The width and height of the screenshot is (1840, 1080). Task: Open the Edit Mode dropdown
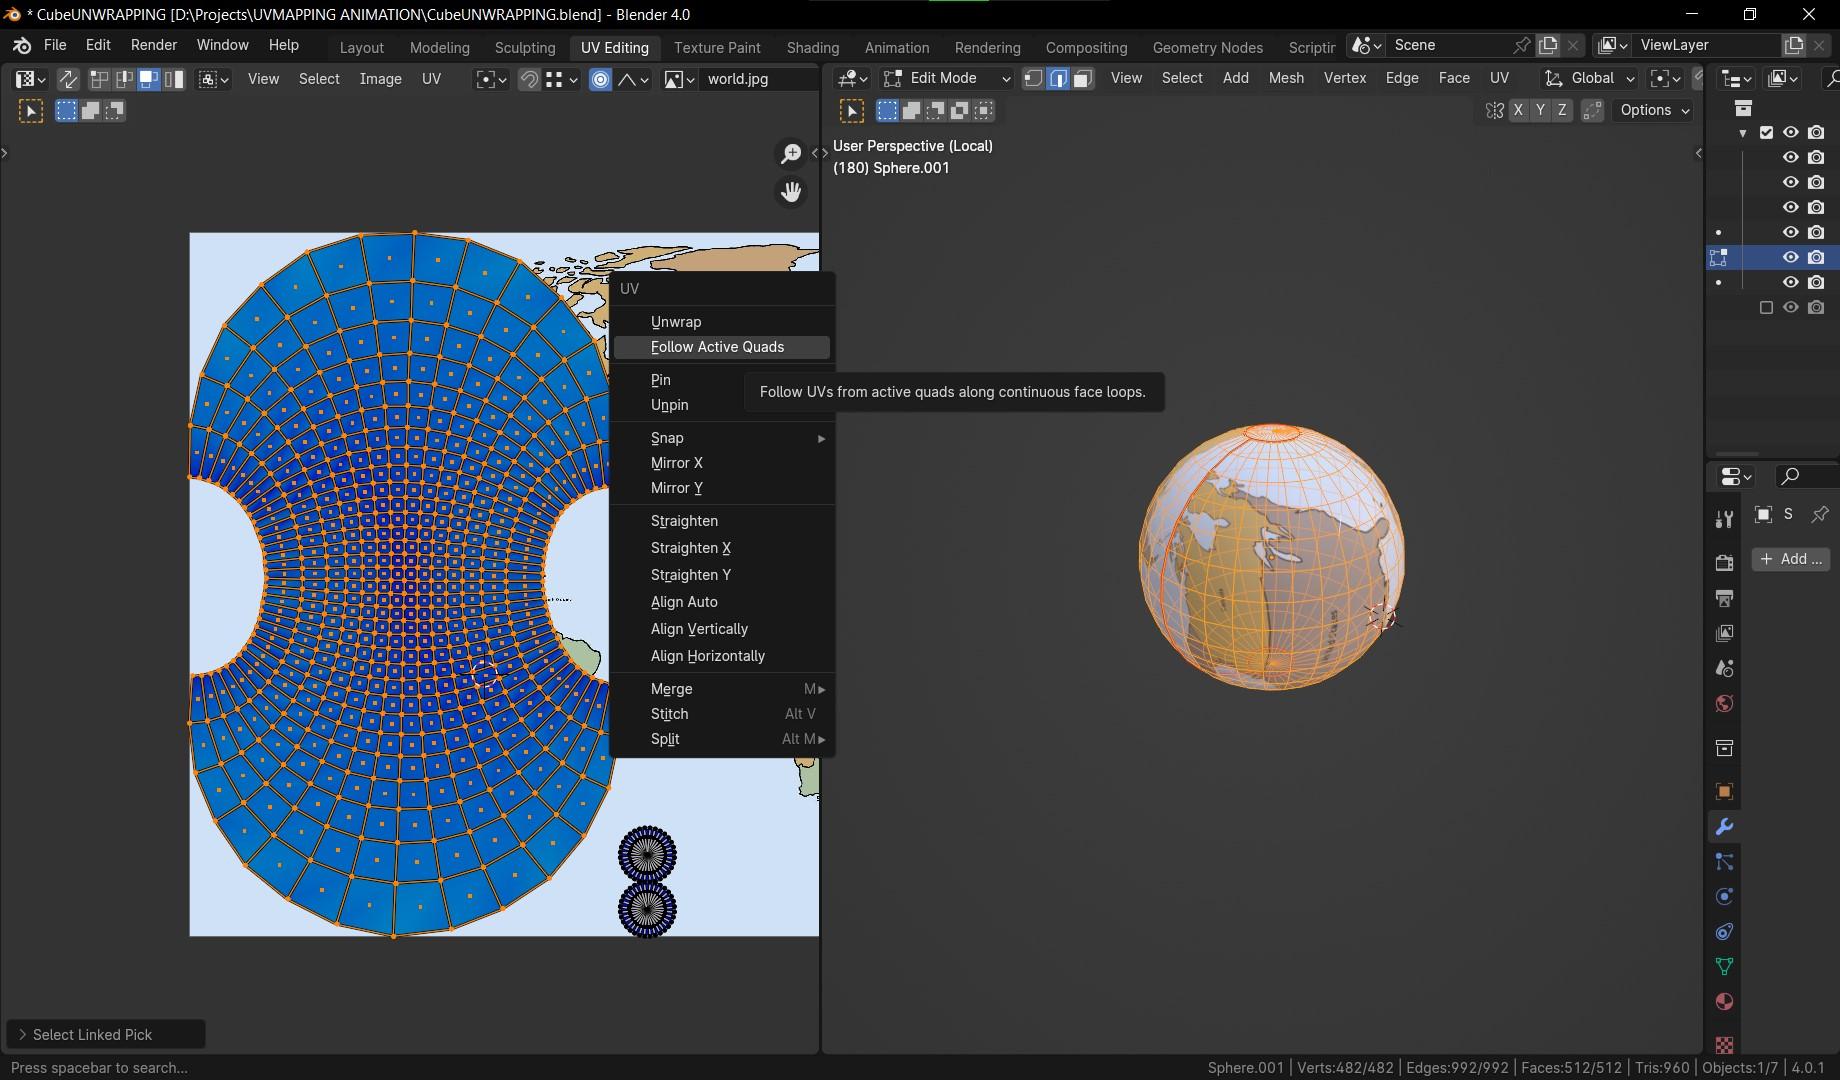(947, 78)
